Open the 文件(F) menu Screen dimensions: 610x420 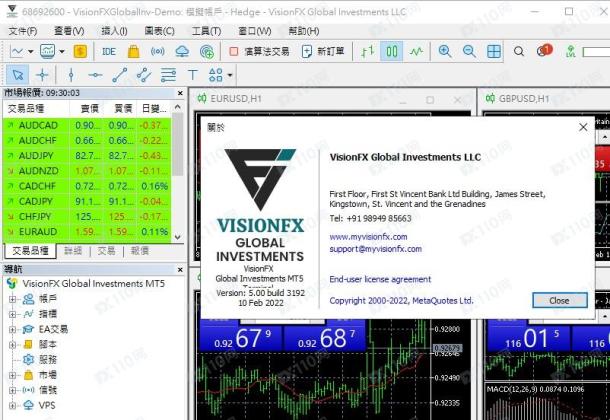[x=23, y=31]
